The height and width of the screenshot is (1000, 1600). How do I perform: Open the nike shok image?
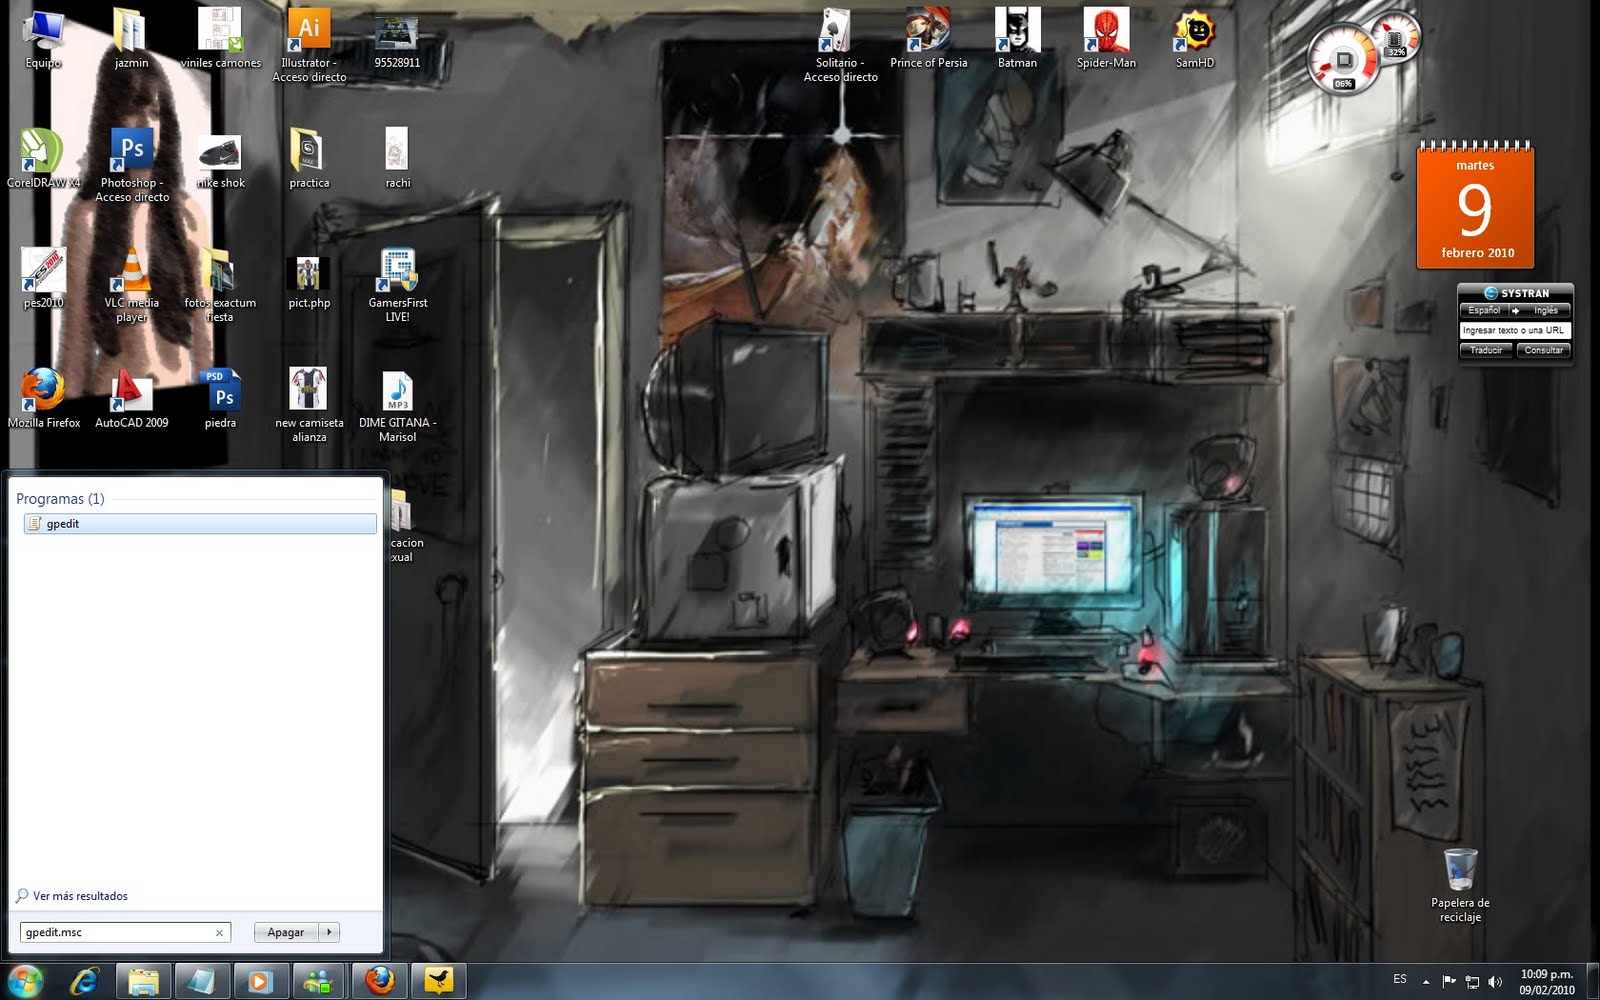(x=220, y=160)
